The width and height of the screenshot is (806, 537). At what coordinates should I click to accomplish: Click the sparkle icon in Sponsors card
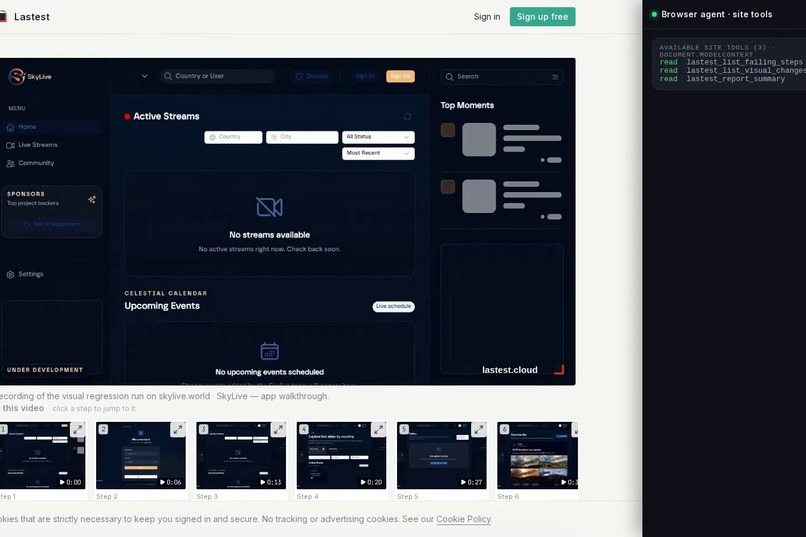(91, 199)
